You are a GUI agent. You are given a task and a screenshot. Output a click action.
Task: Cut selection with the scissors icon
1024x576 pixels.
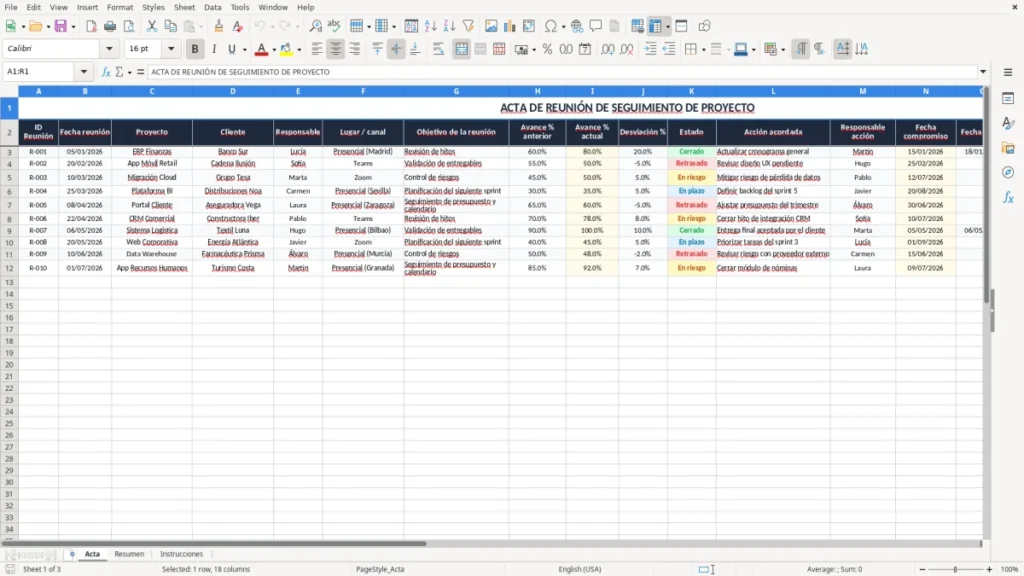(152, 26)
